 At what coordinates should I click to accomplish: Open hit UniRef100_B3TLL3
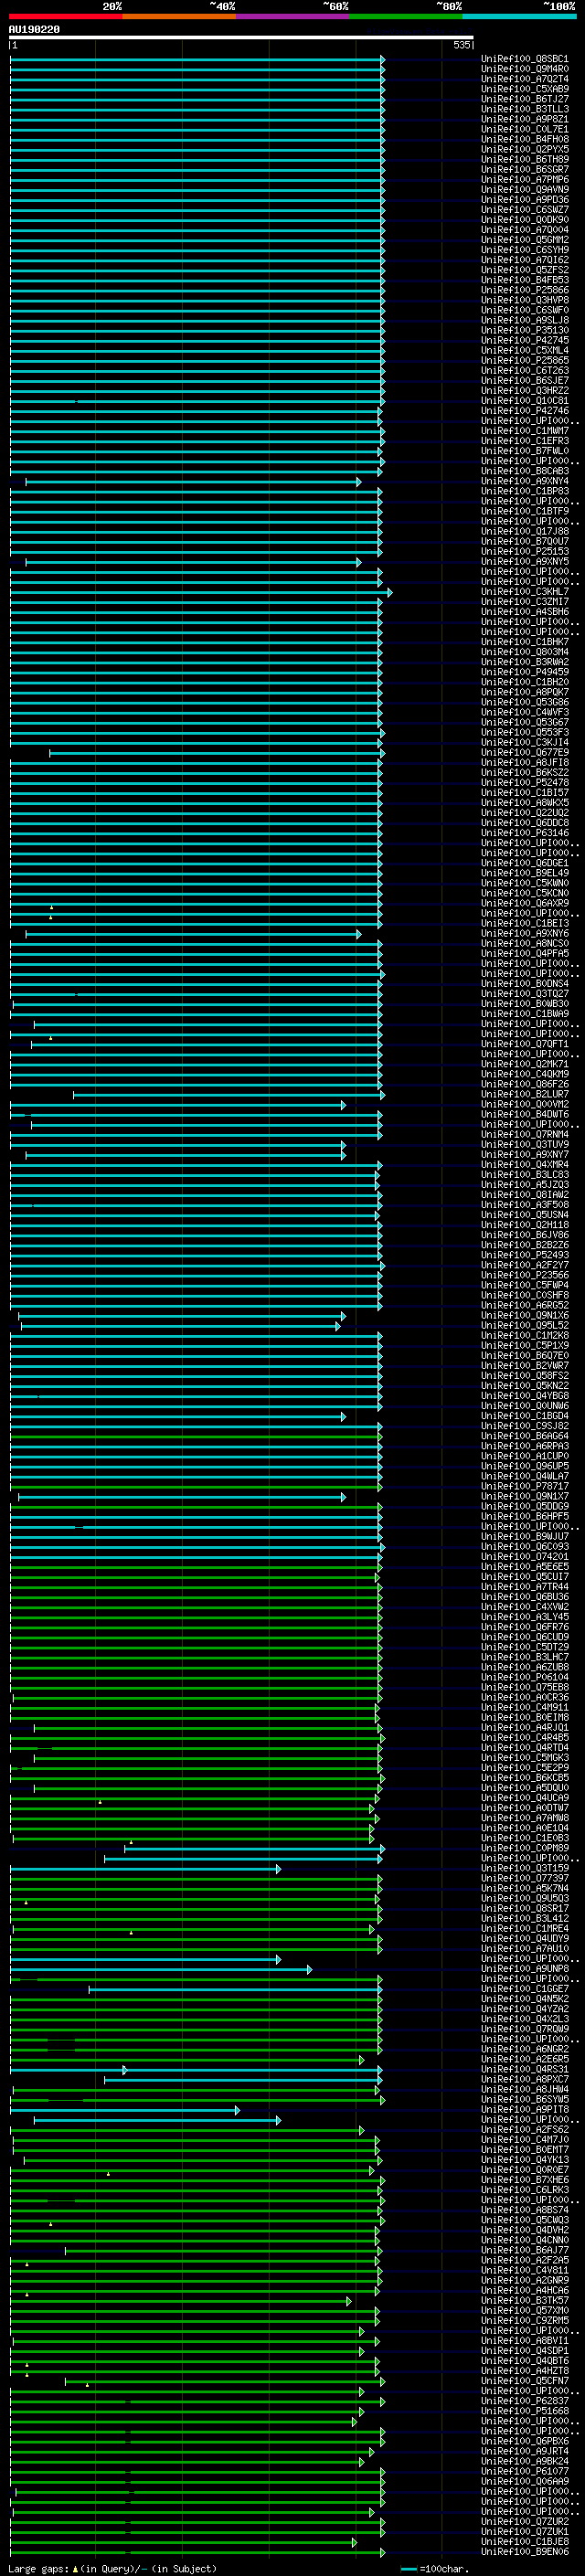click(525, 109)
